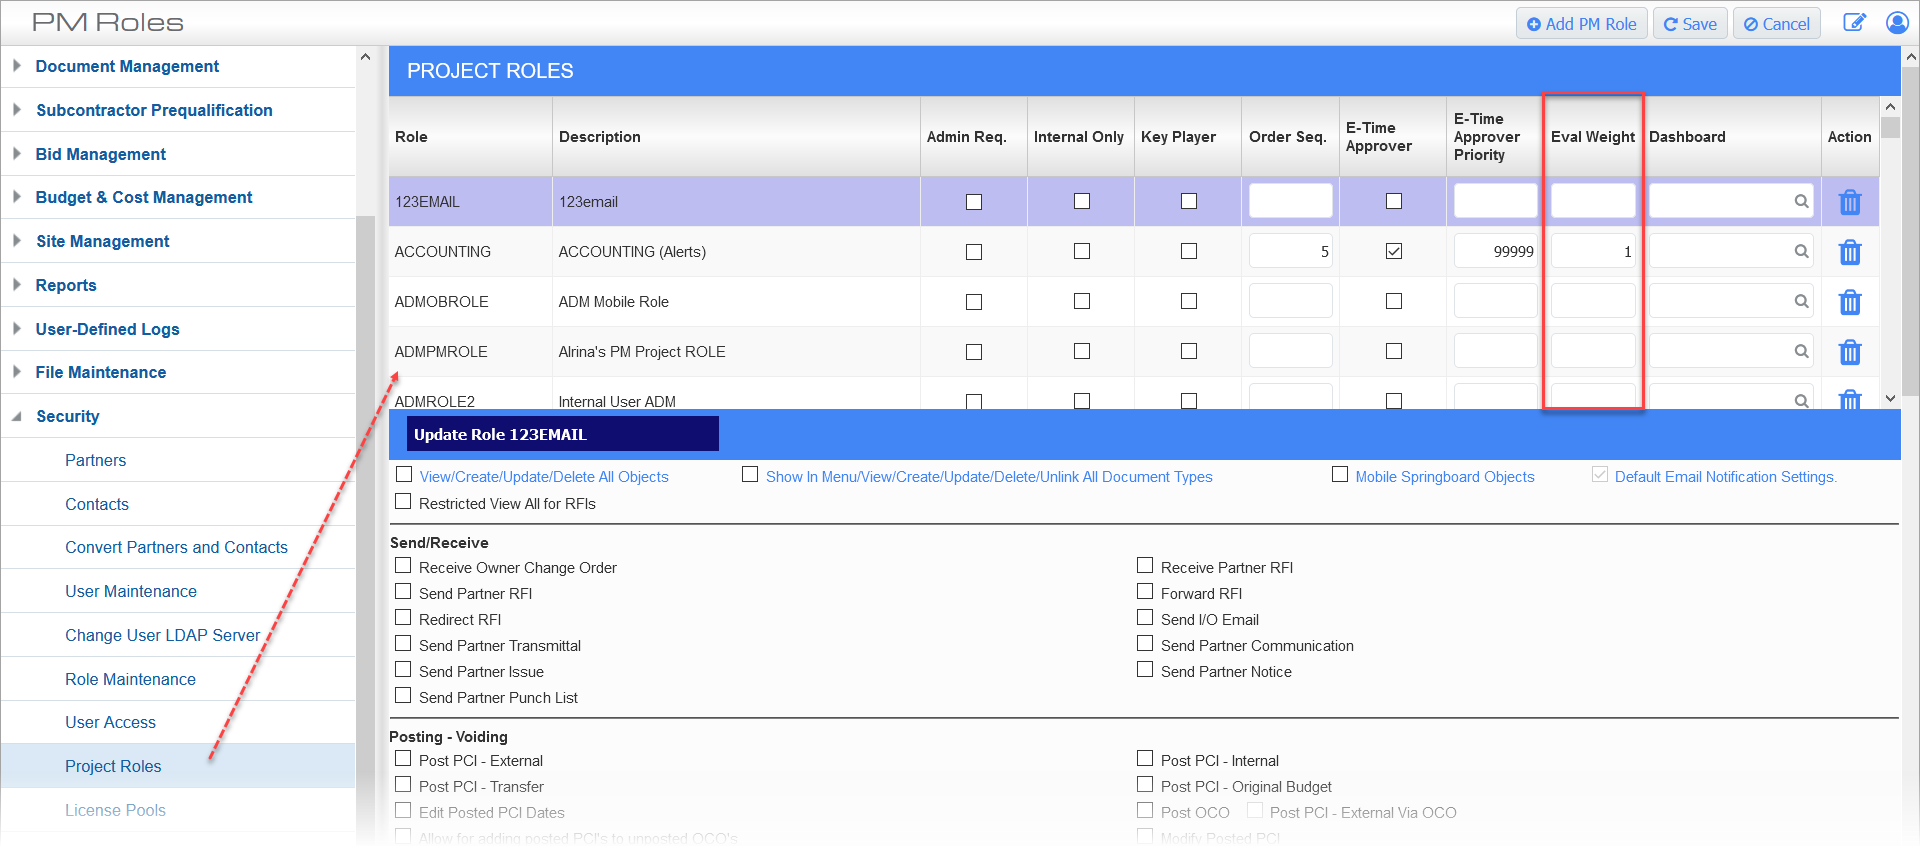Expand the Document Management menu

(x=127, y=66)
